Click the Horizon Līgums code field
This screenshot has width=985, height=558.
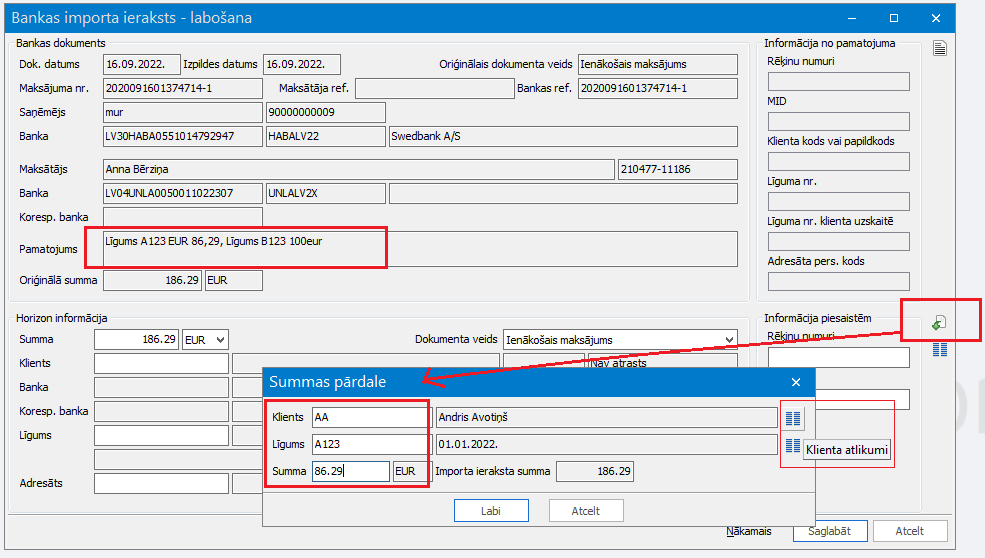pyautogui.click(x=161, y=435)
